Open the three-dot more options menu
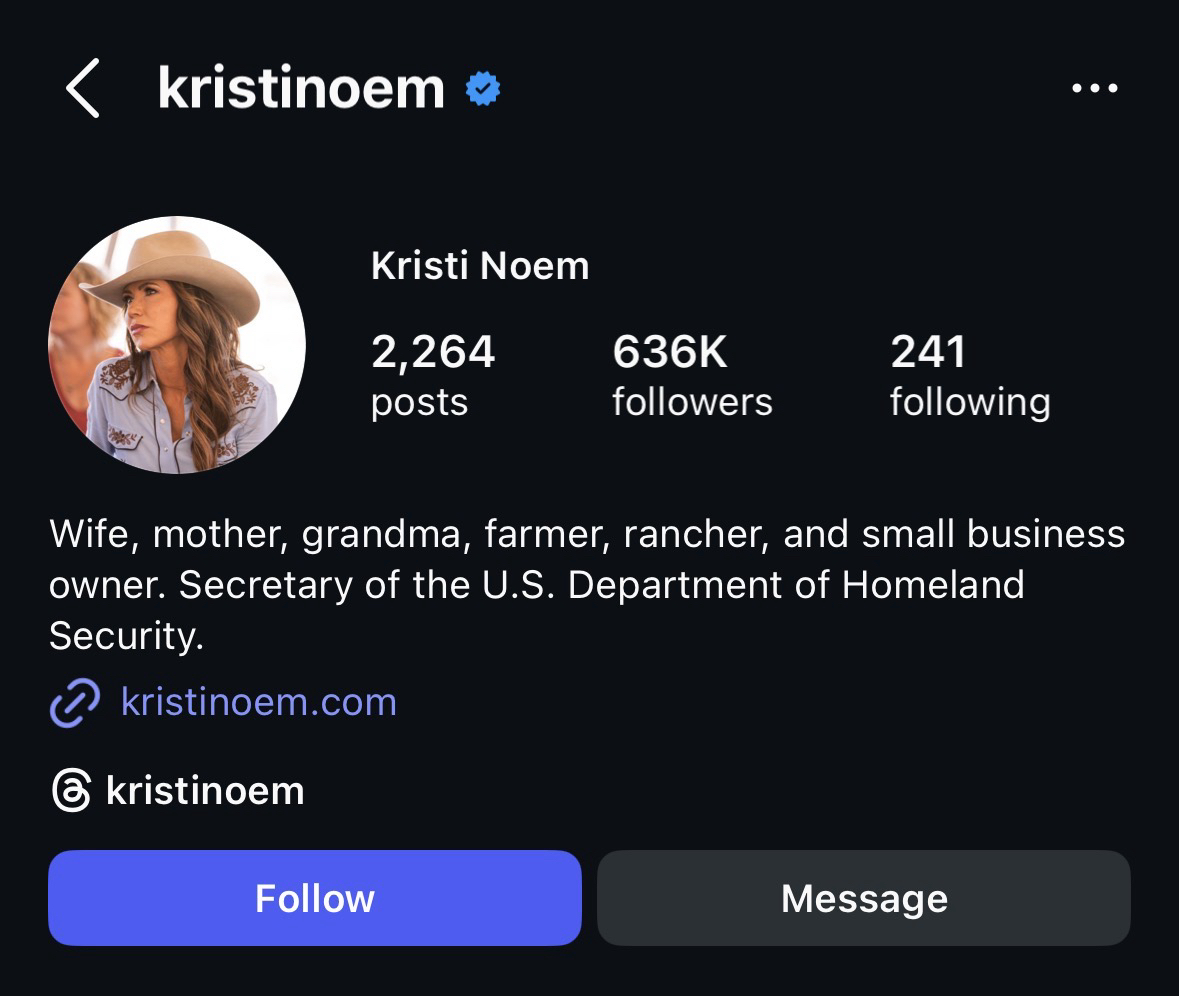1179x996 pixels. click(x=1094, y=88)
